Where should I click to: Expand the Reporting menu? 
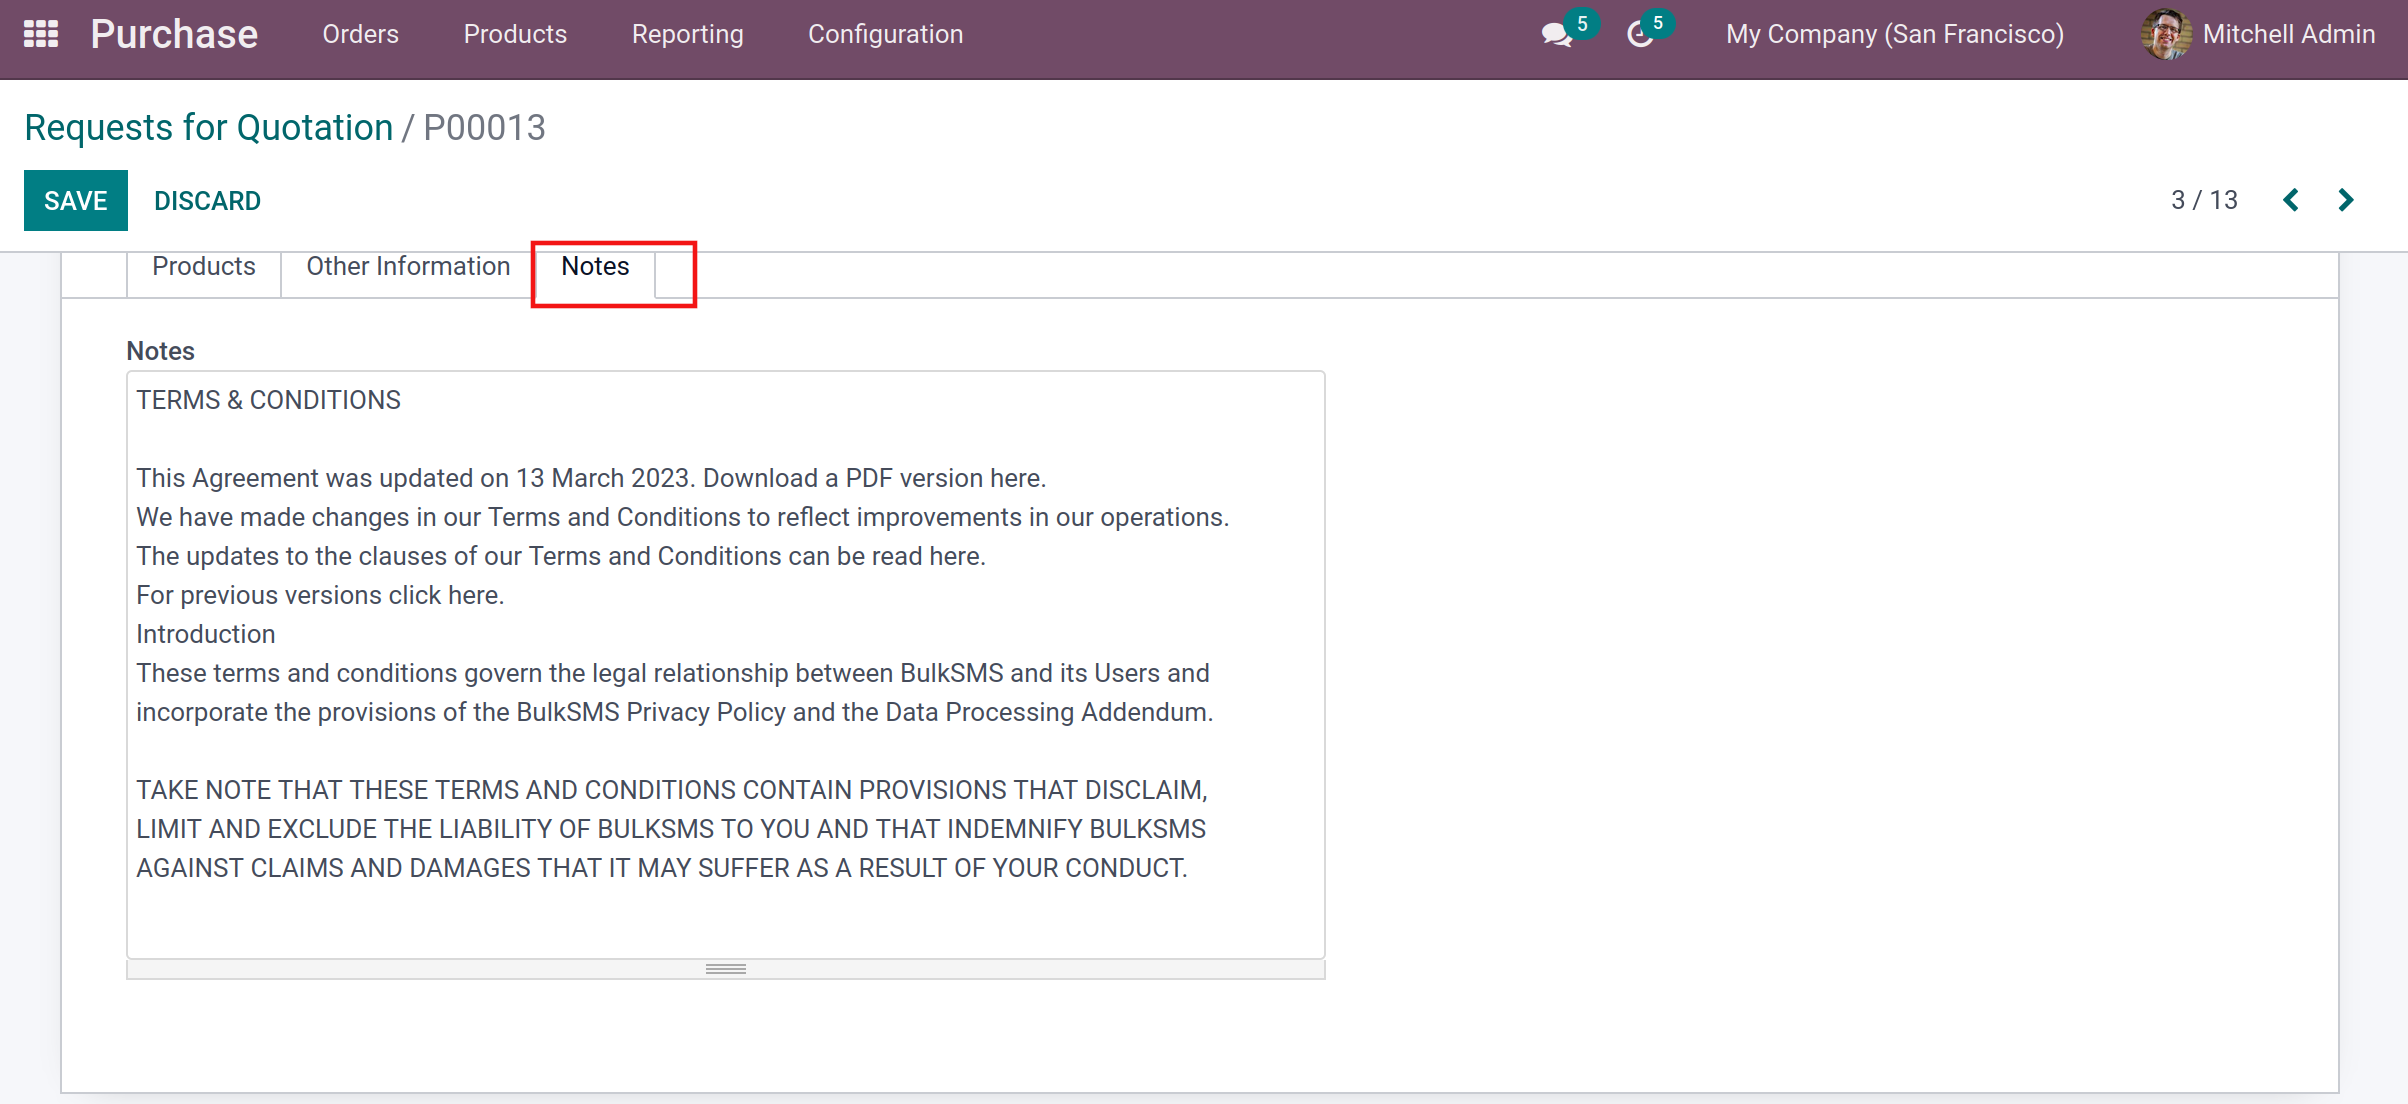(x=687, y=34)
